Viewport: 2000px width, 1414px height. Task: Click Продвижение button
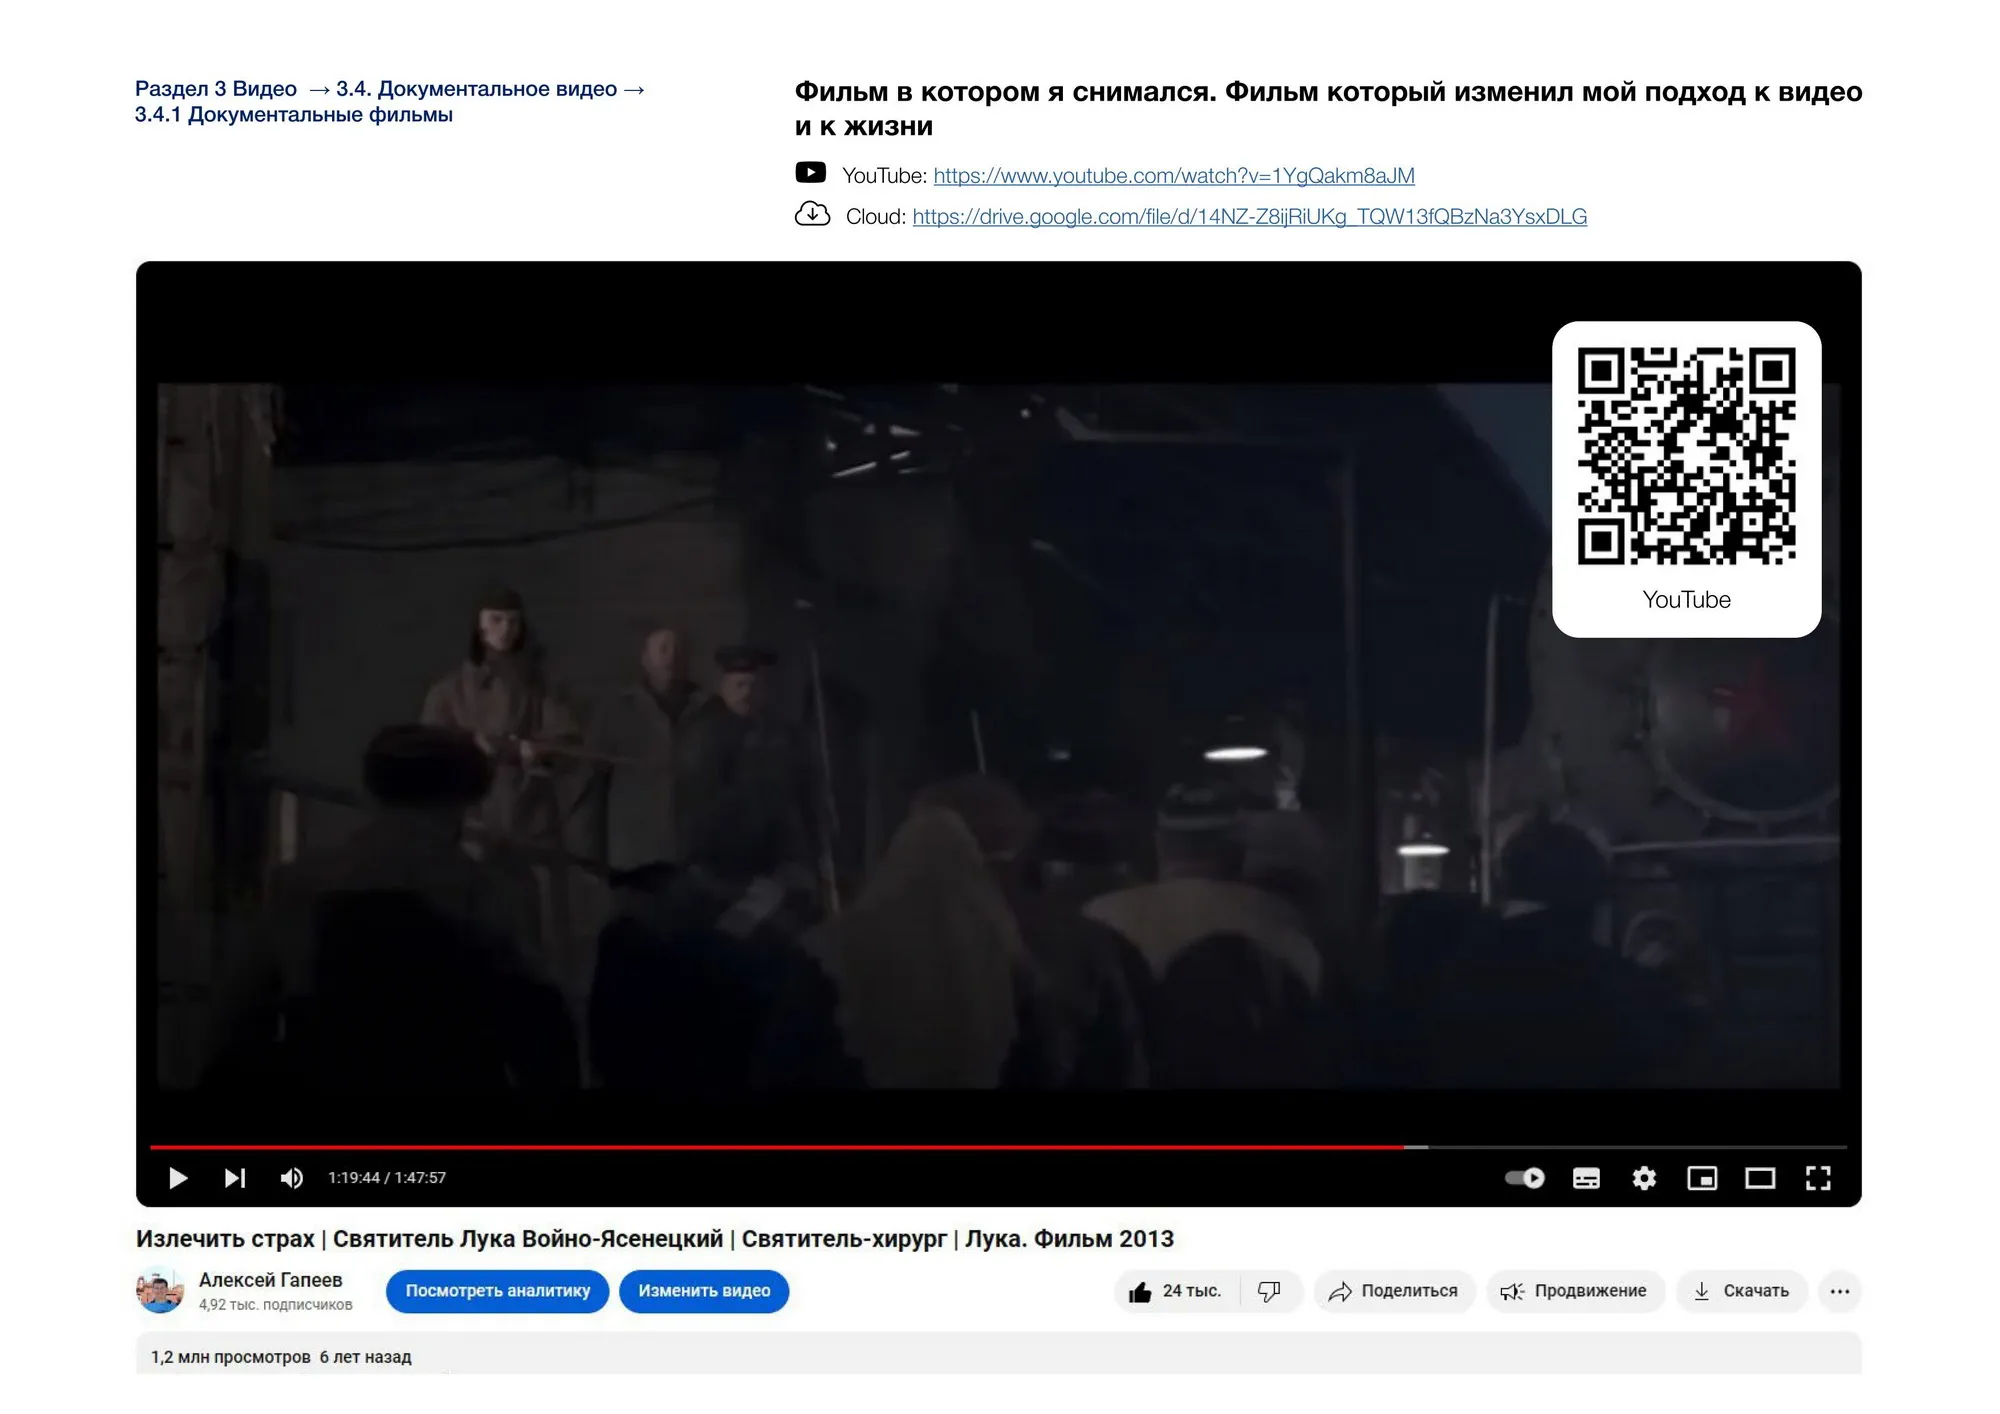click(1574, 1291)
